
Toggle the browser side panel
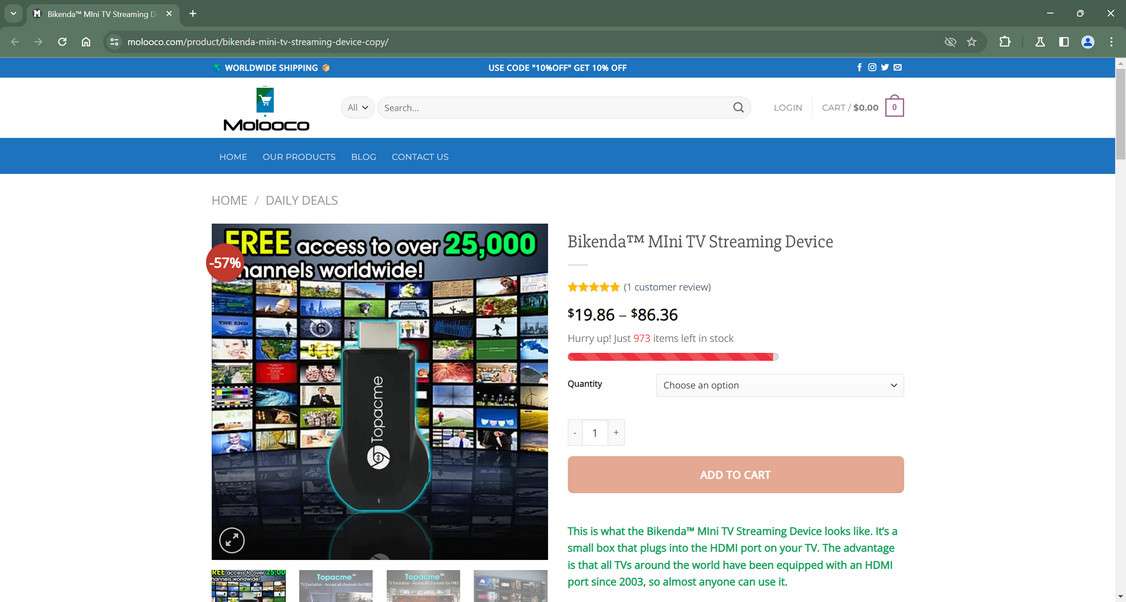[1064, 42]
